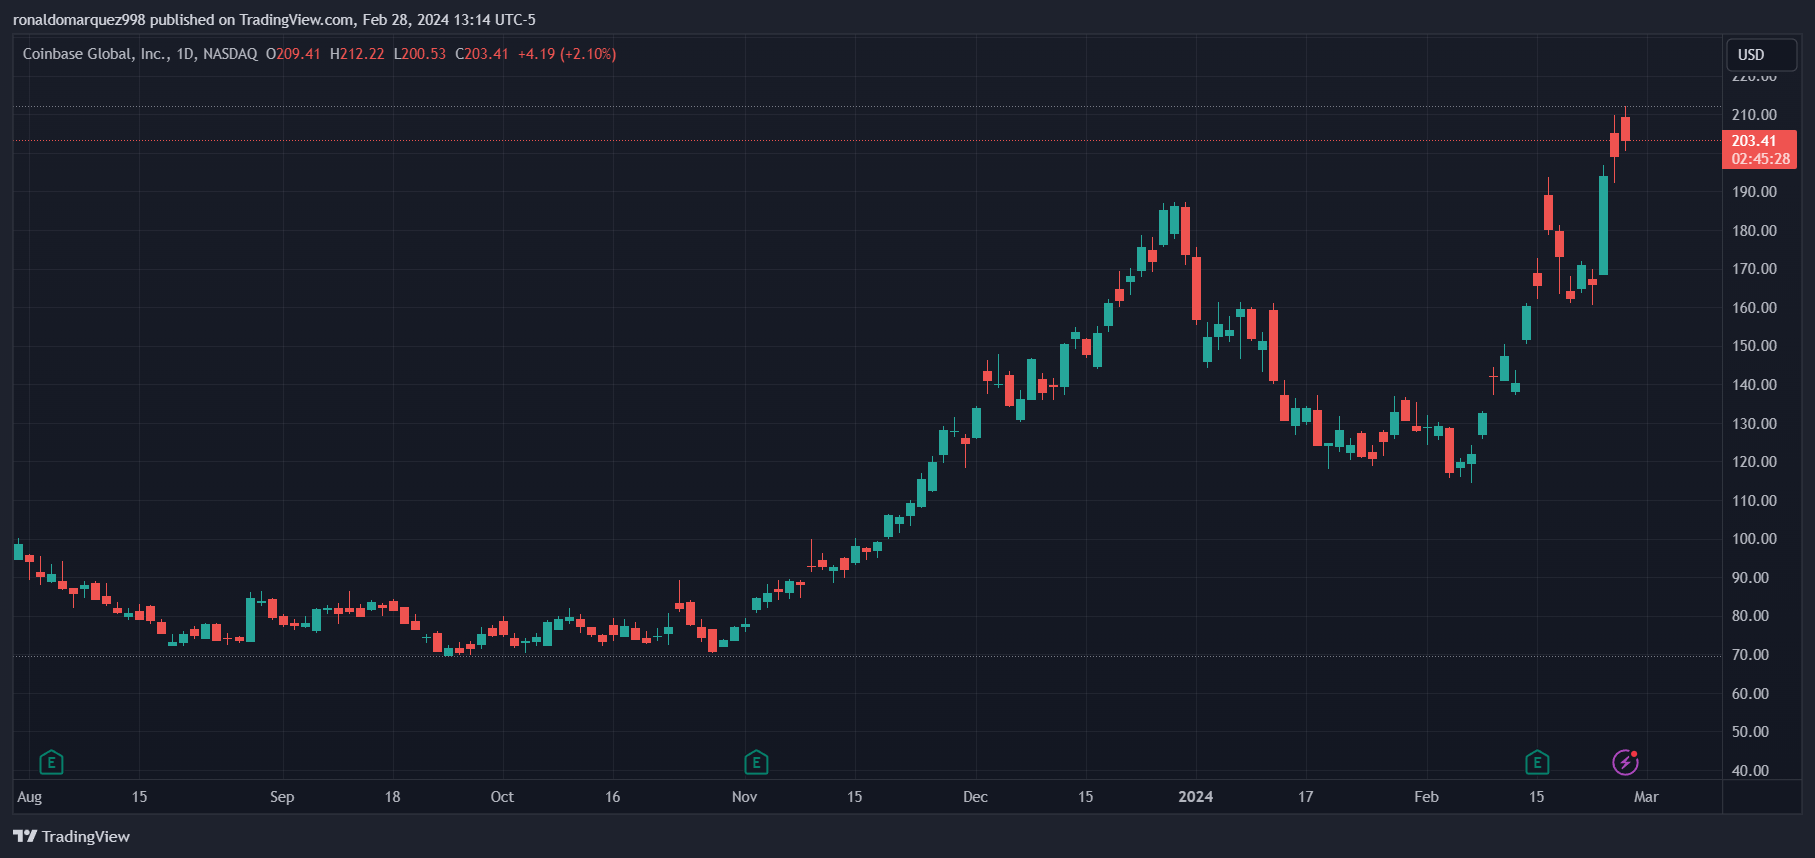Click the 120.00 price axis label
The width and height of the screenshot is (1815, 858).
(1754, 462)
